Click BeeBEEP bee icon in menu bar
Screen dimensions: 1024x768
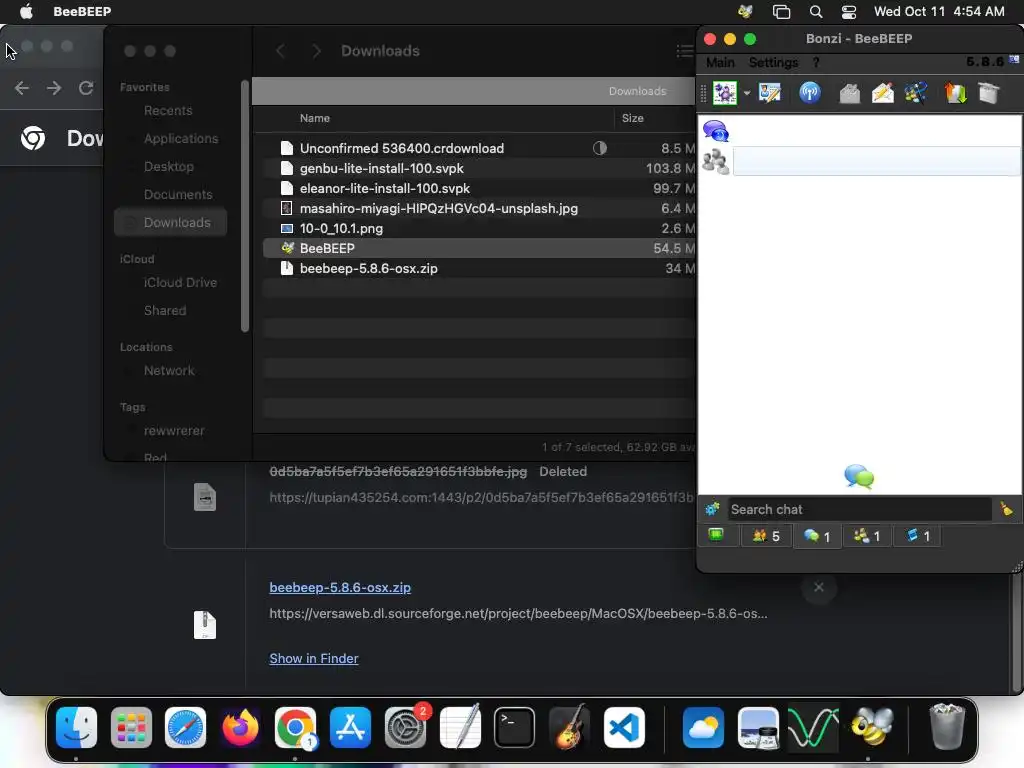point(745,11)
